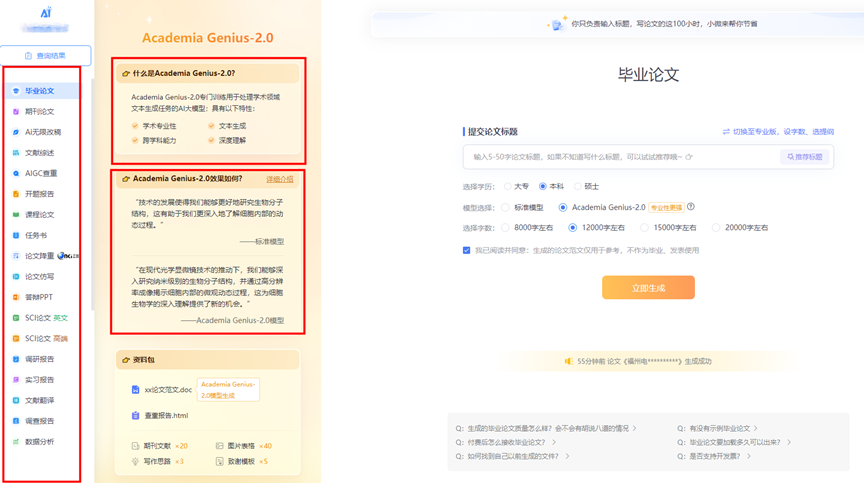Click the 55分钟前 论文 生成成功 notice text

(x=644, y=361)
